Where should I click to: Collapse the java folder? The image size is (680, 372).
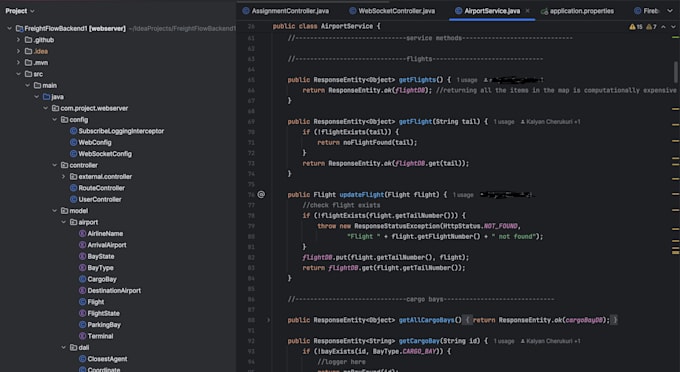36,97
